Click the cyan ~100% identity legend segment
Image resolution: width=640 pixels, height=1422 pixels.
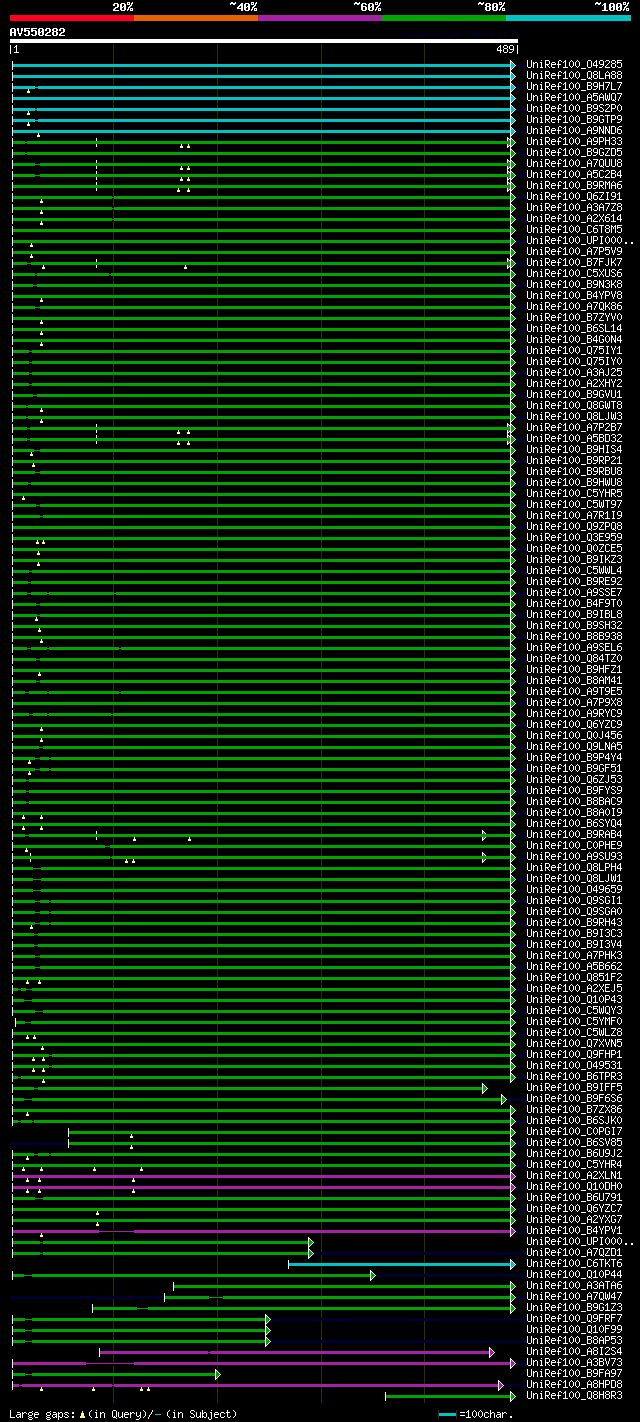pyautogui.click(x=567, y=17)
